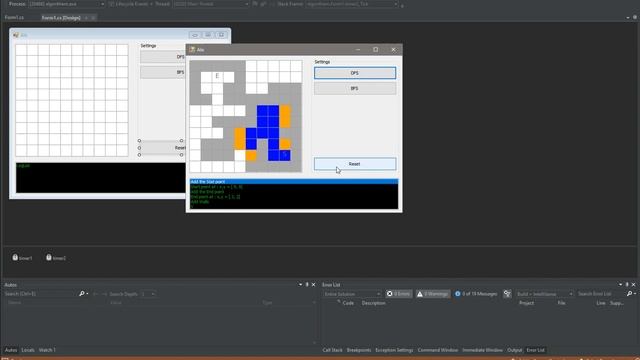The image size is (640, 360).
Task: Open the Immediate Window tab
Action: coord(482,350)
